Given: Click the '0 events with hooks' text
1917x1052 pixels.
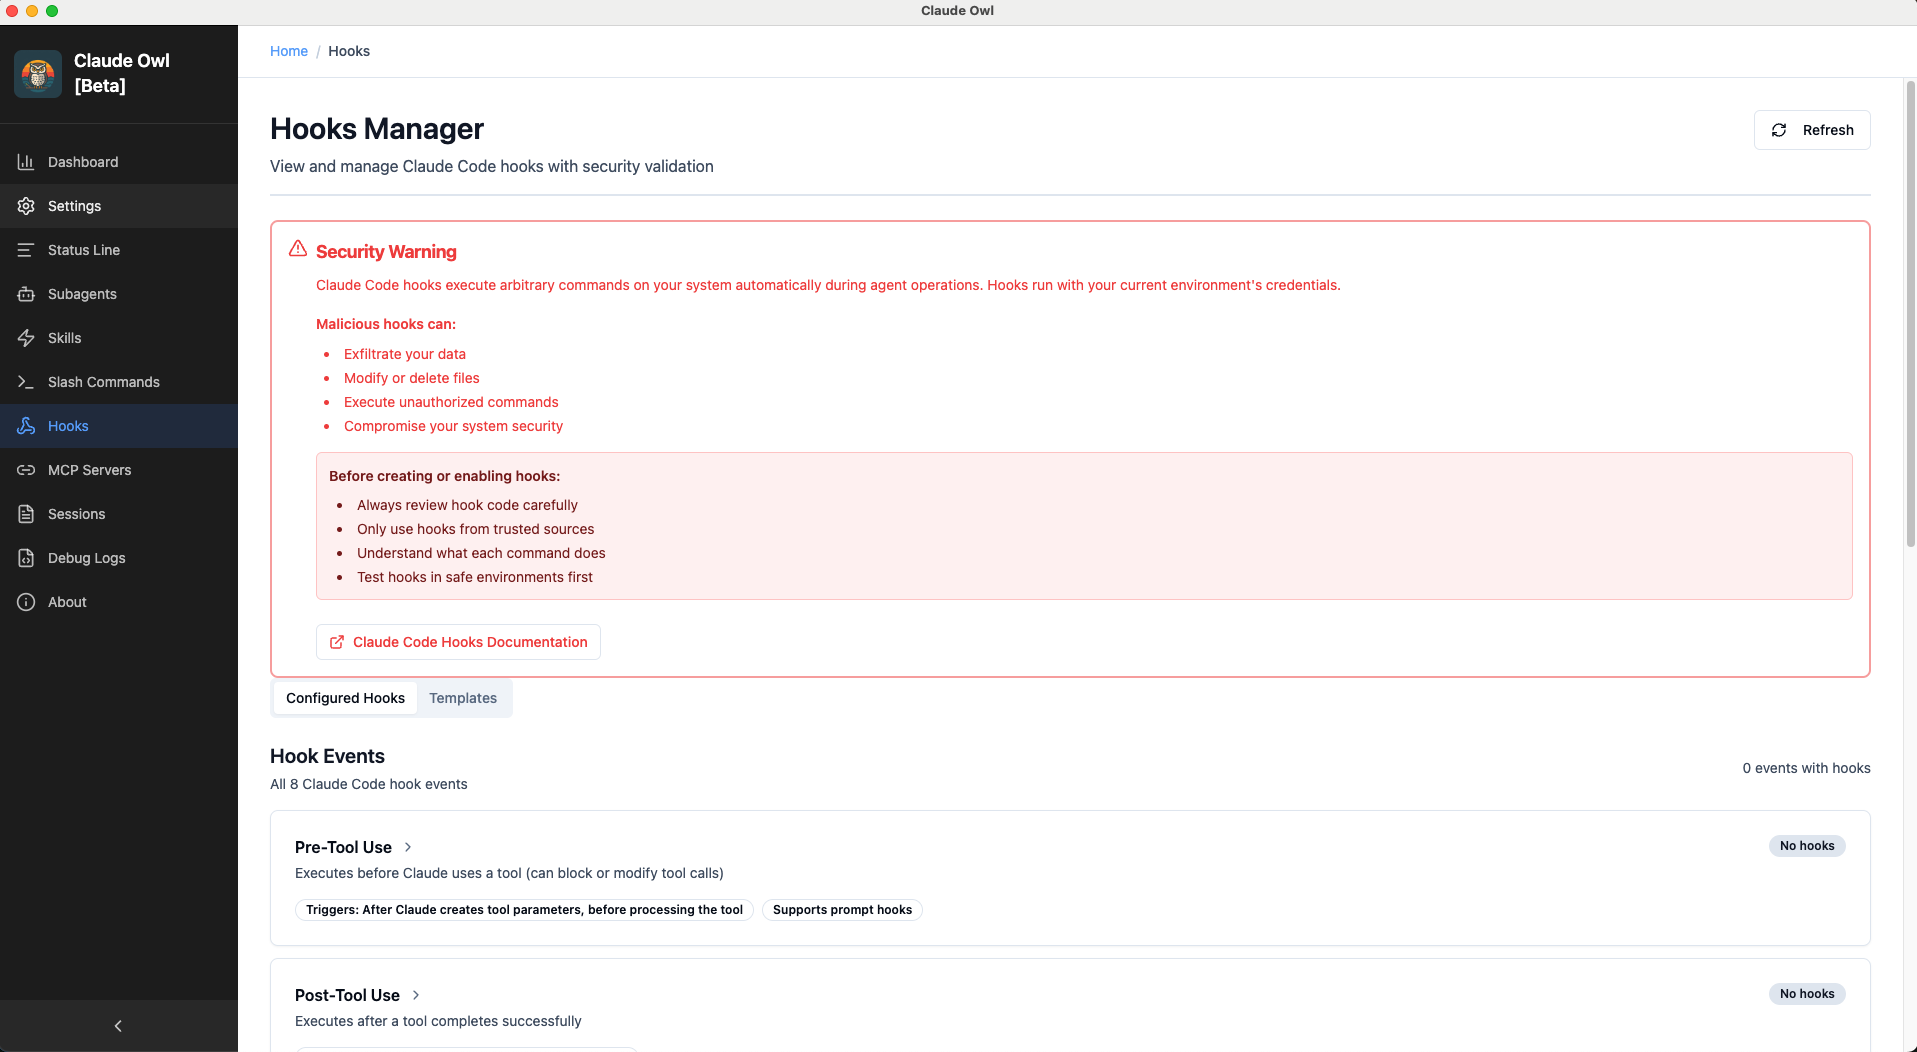Looking at the screenshot, I should [x=1806, y=768].
